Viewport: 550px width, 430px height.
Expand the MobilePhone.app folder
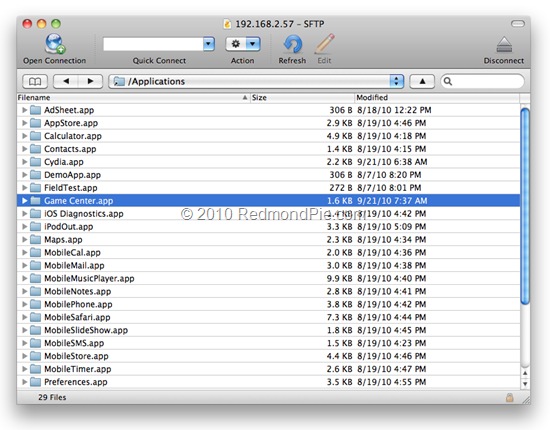click(x=24, y=304)
